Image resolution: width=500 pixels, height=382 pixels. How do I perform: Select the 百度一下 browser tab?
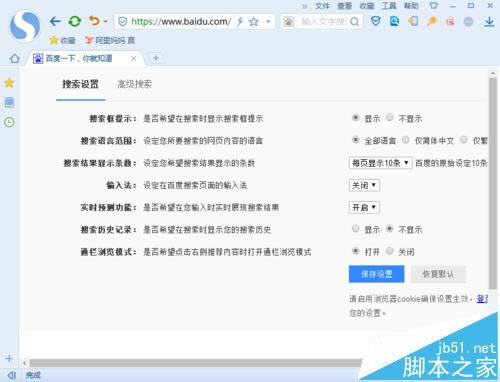(x=85, y=59)
